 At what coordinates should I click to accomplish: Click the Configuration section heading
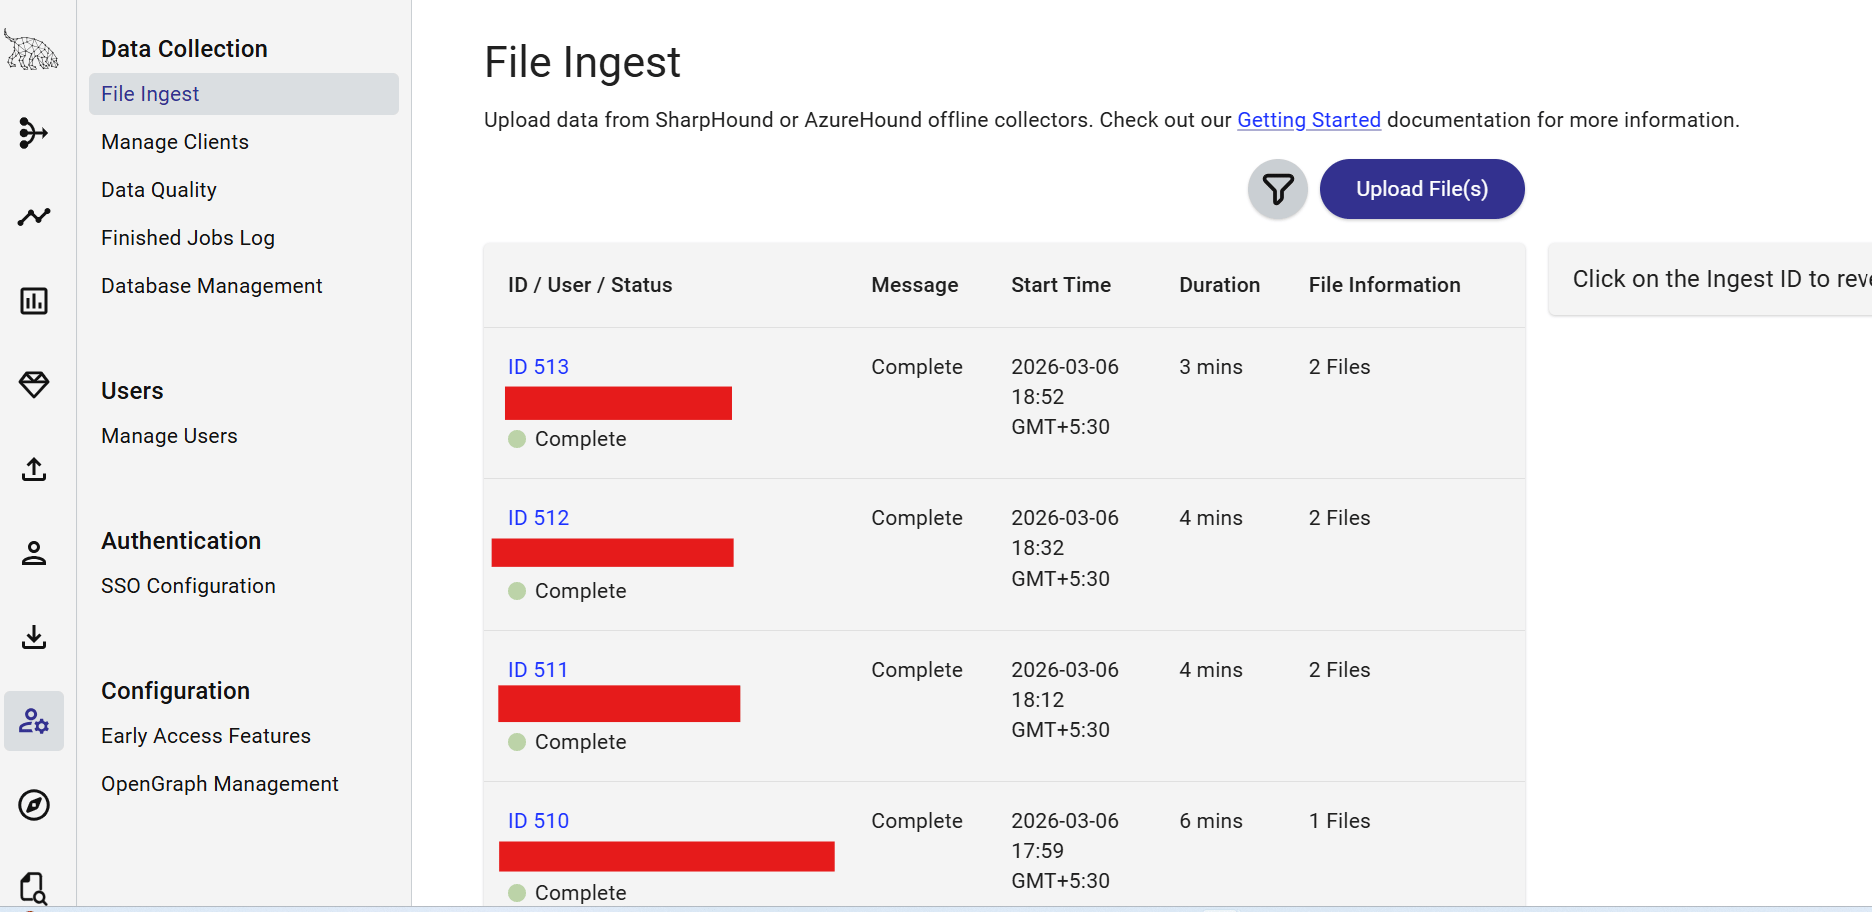[x=175, y=691]
